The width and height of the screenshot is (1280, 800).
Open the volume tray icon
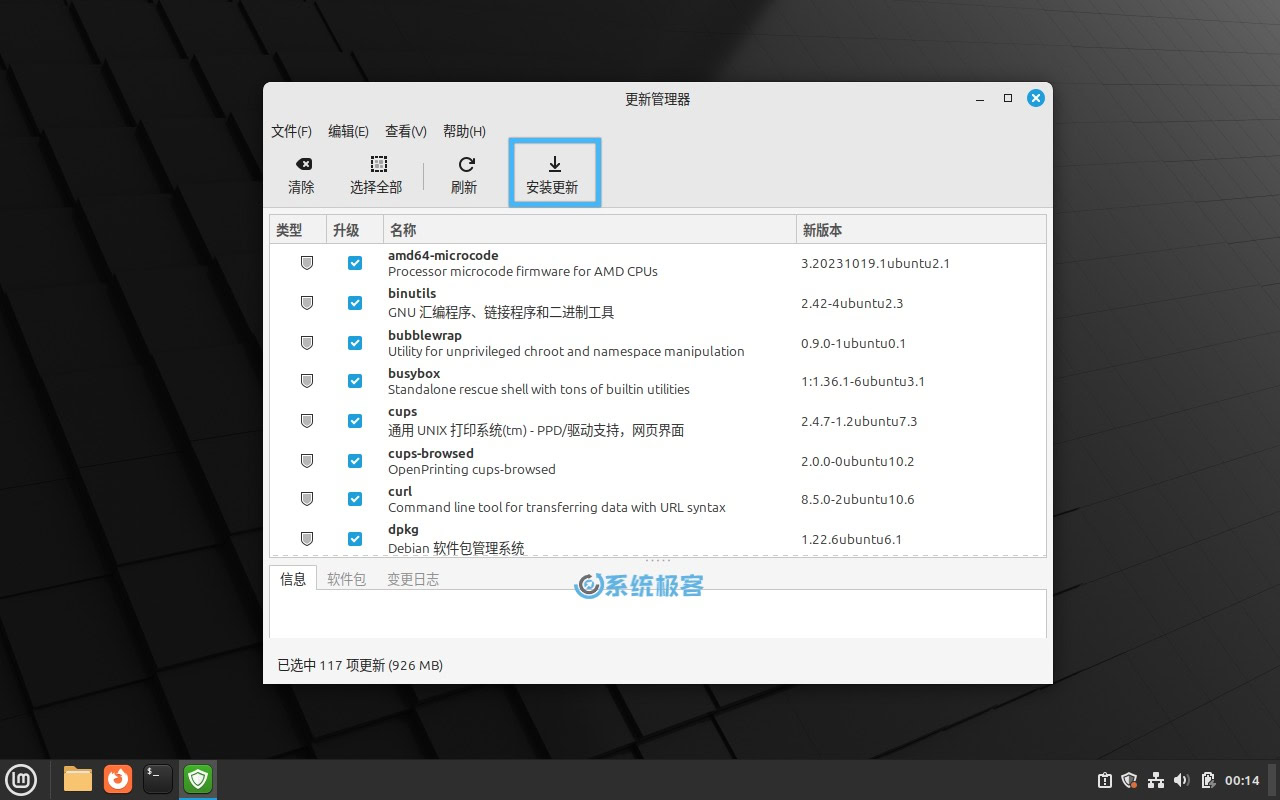coord(1181,780)
